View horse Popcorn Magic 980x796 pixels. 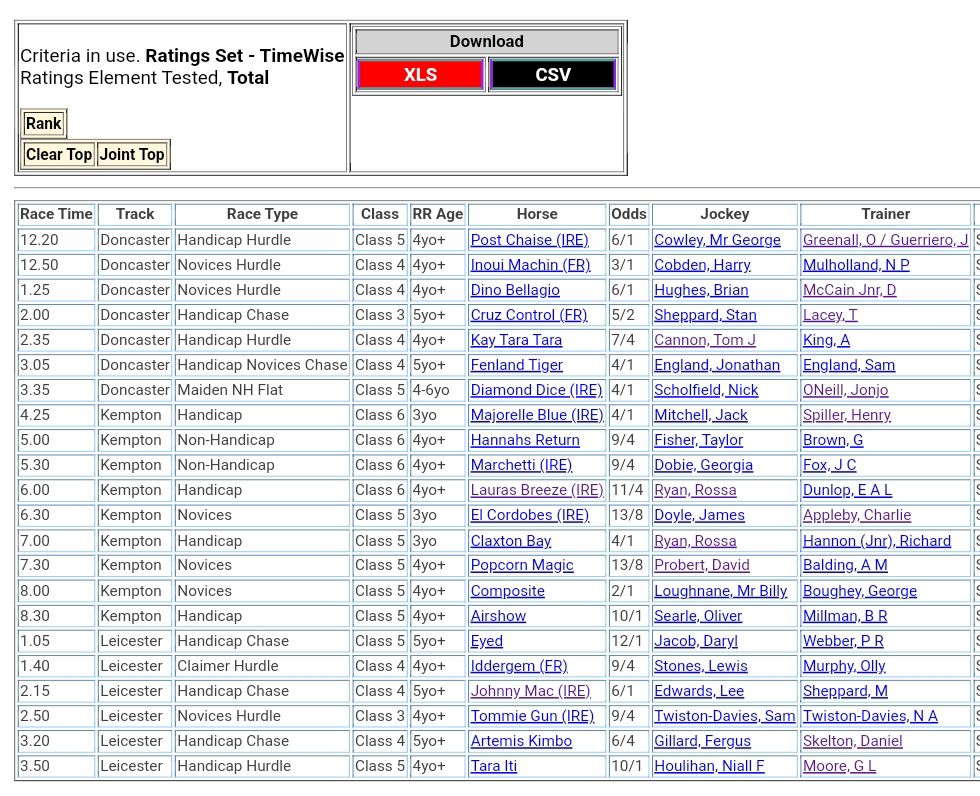tap(522, 565)
